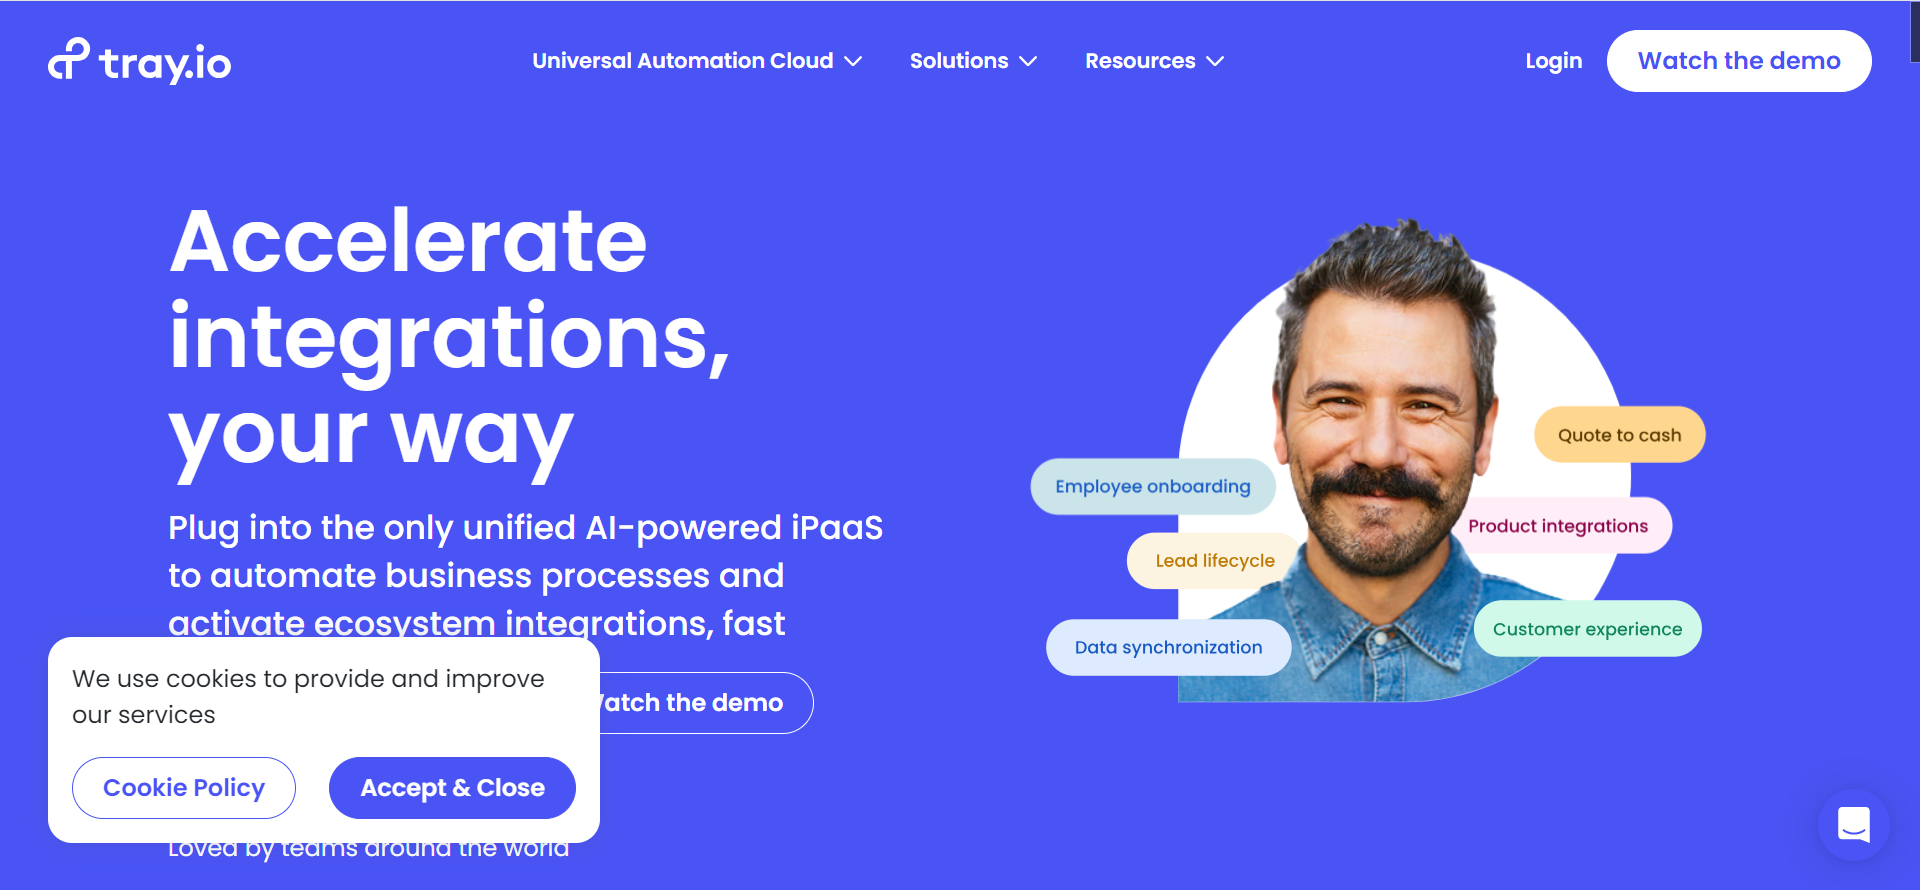Choose the Lead lifecycle pill
Image resolution: width=1920 pixels, height=890 pixels.
tap(1214, 561)
